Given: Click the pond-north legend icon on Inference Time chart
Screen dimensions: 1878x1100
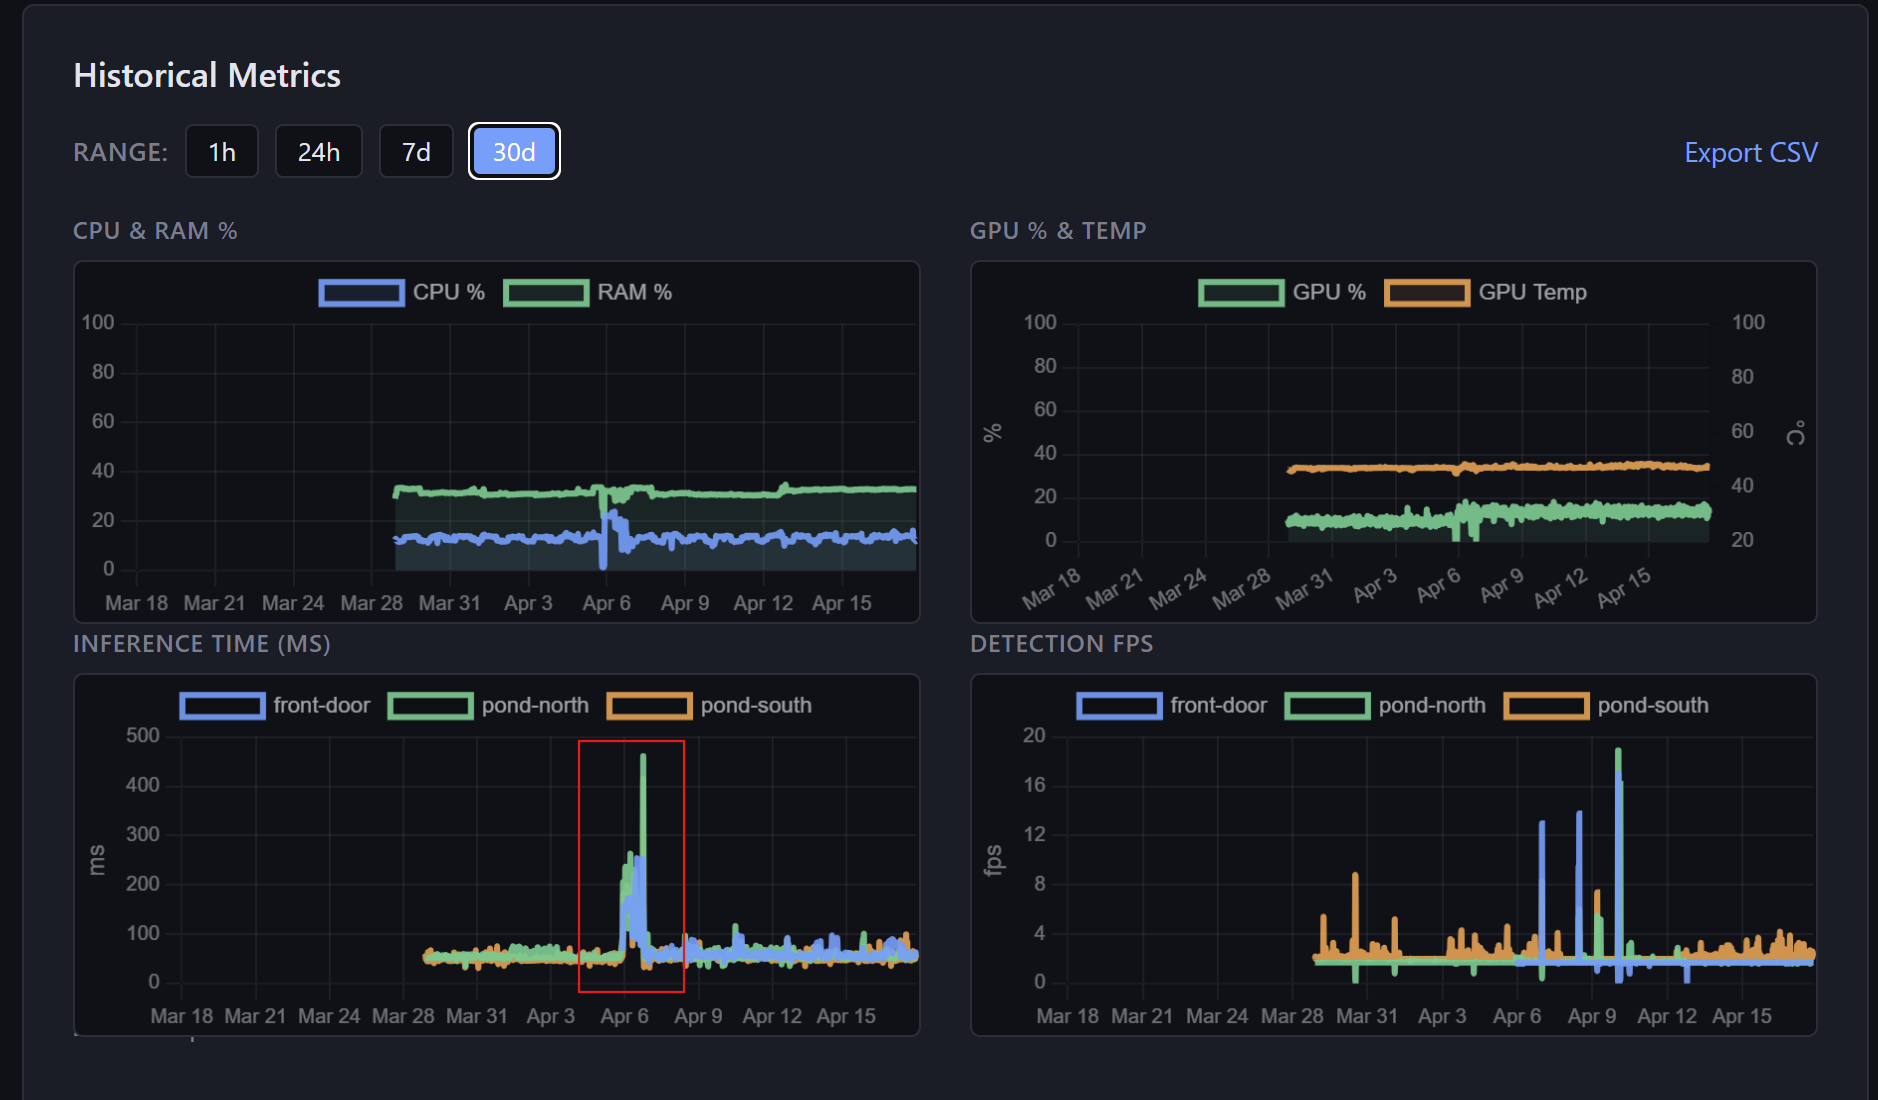Looking at the screenshot, I should [431, 705].
